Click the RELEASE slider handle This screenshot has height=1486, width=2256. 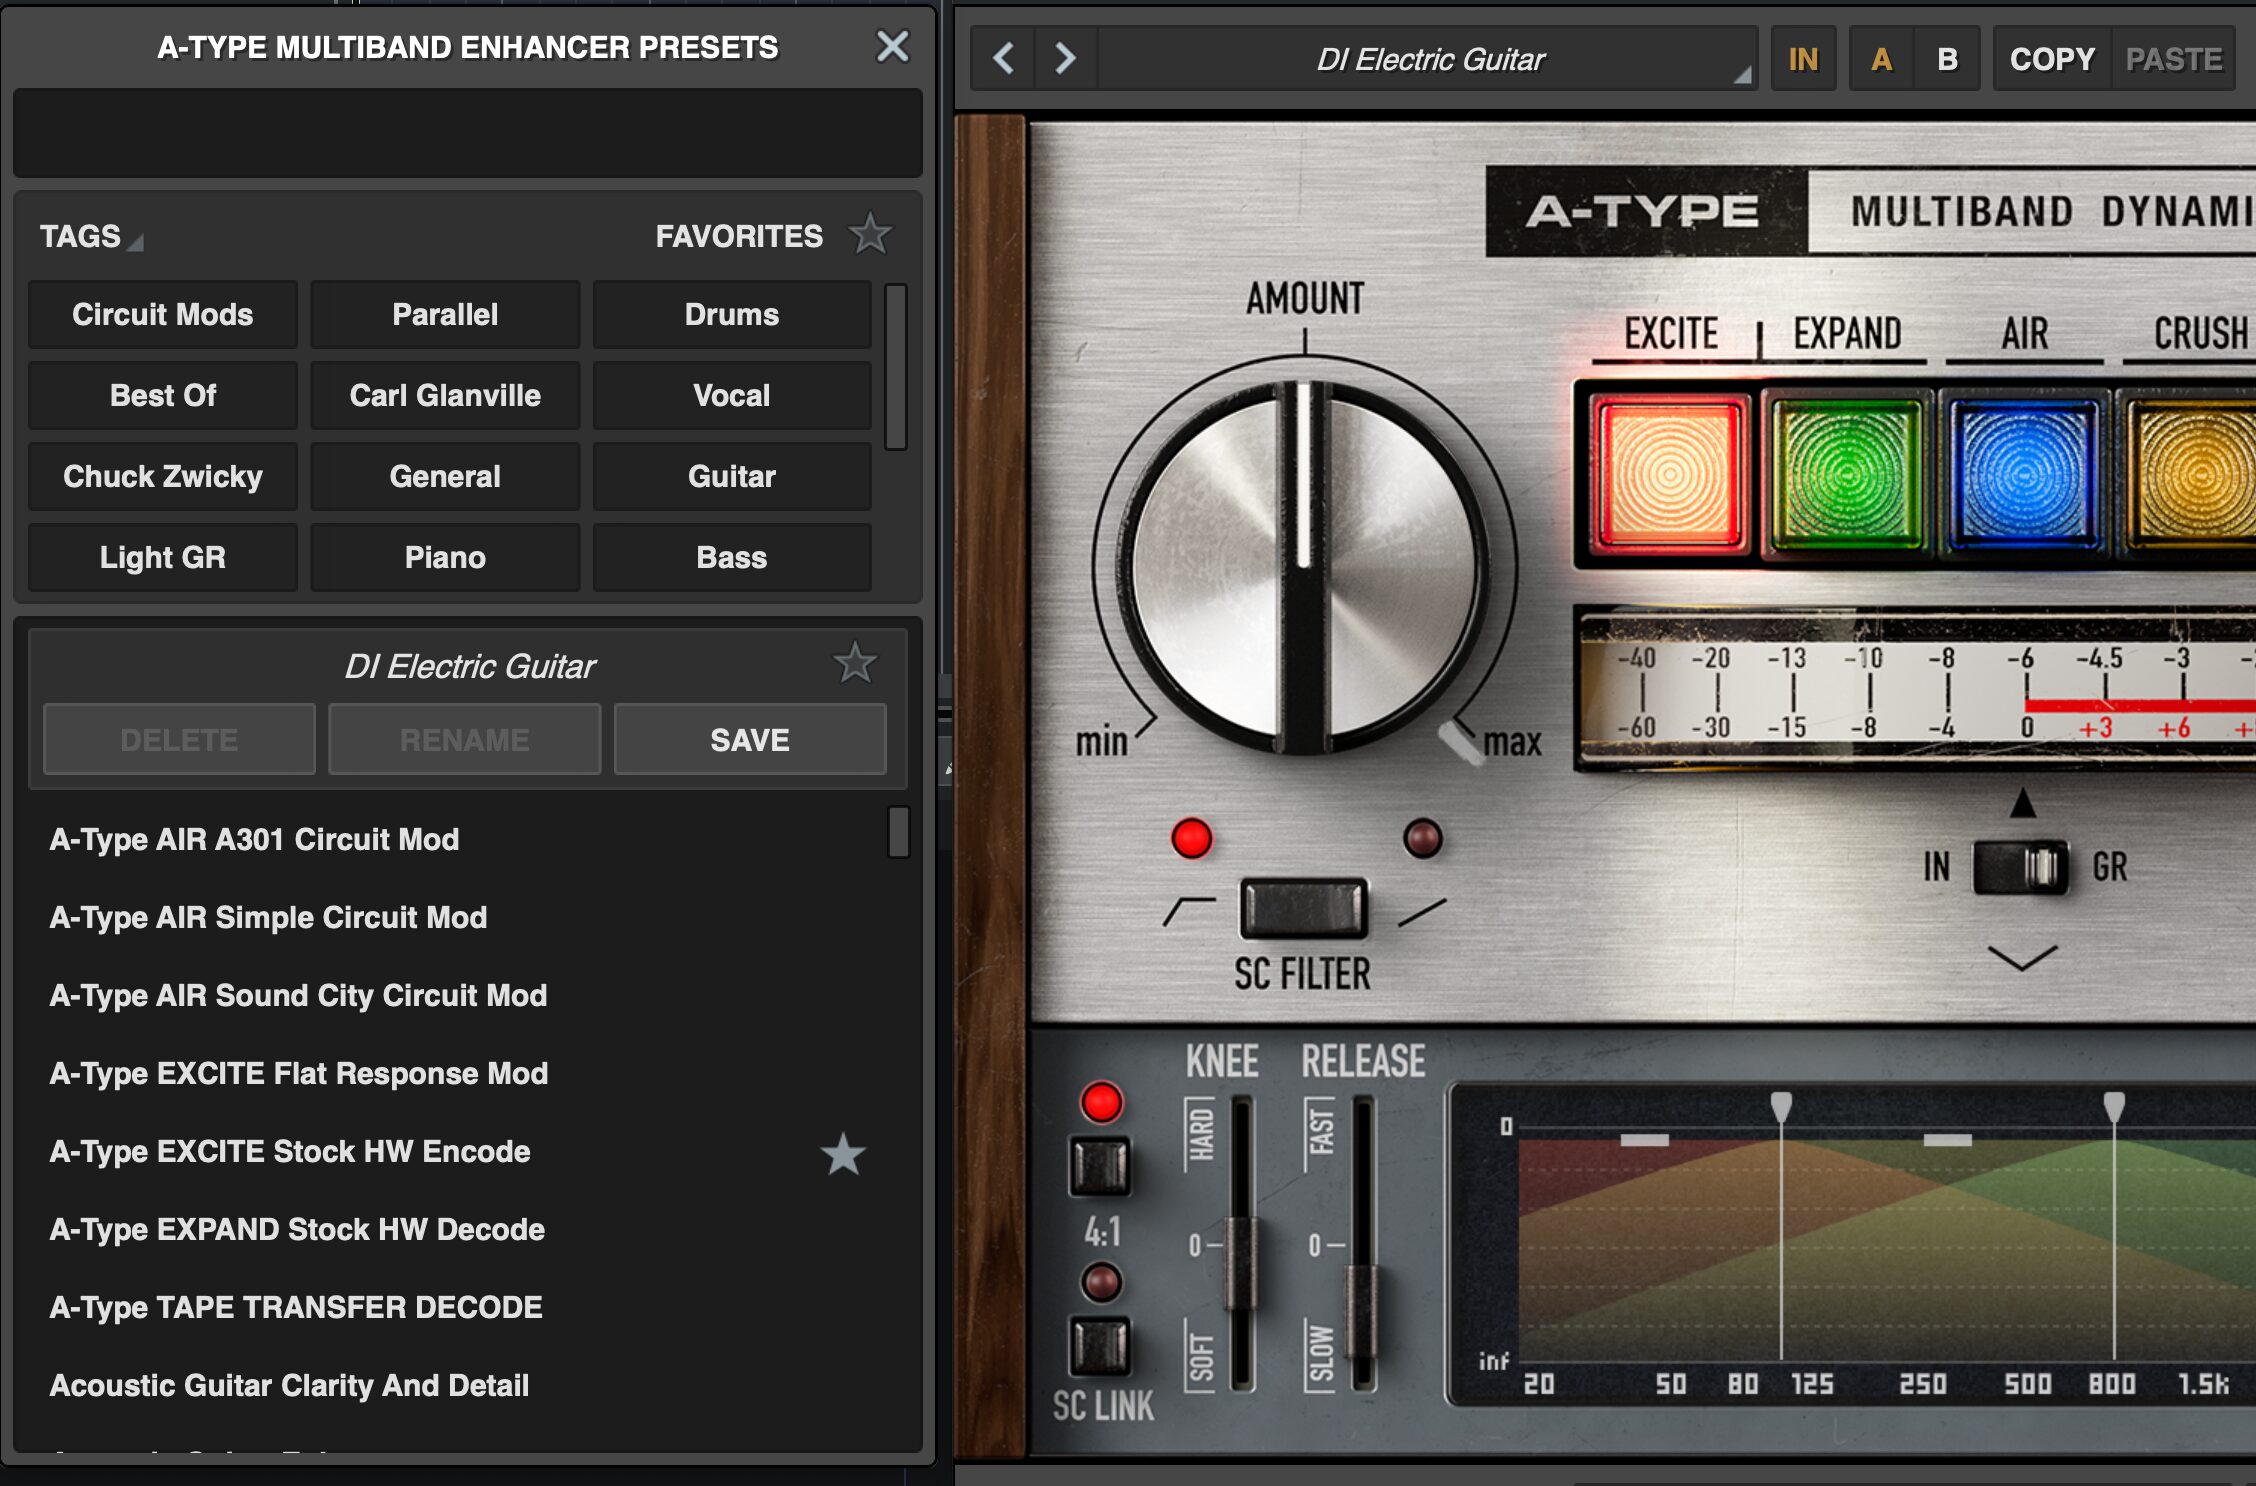[1362, 1311]
